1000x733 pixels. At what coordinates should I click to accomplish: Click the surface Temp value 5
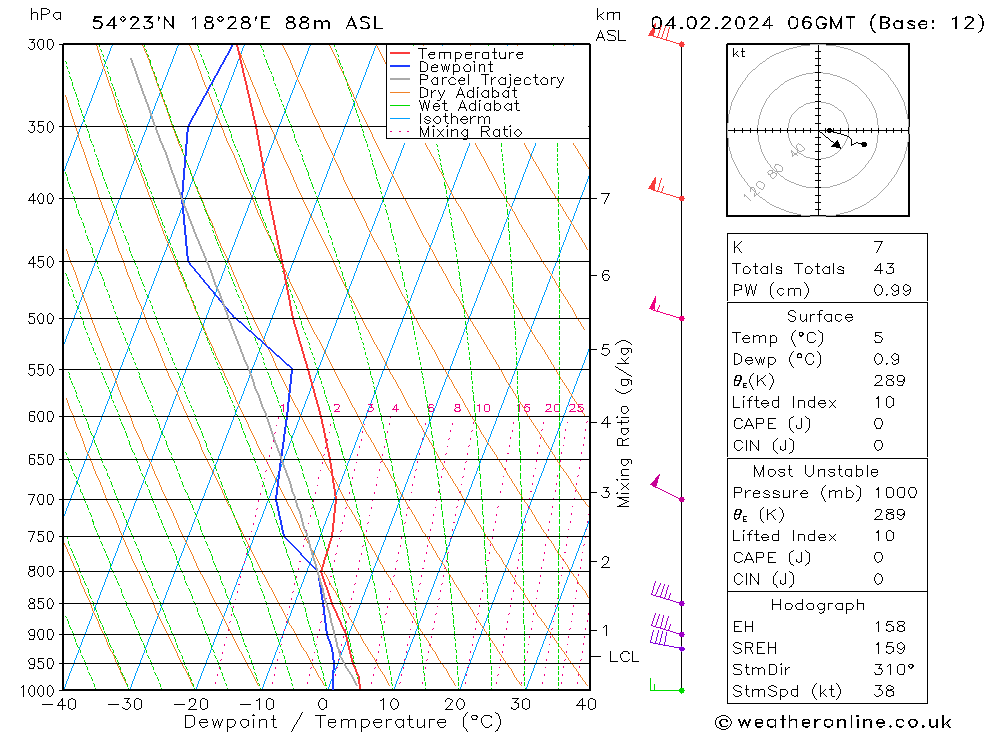click(878, 337)
